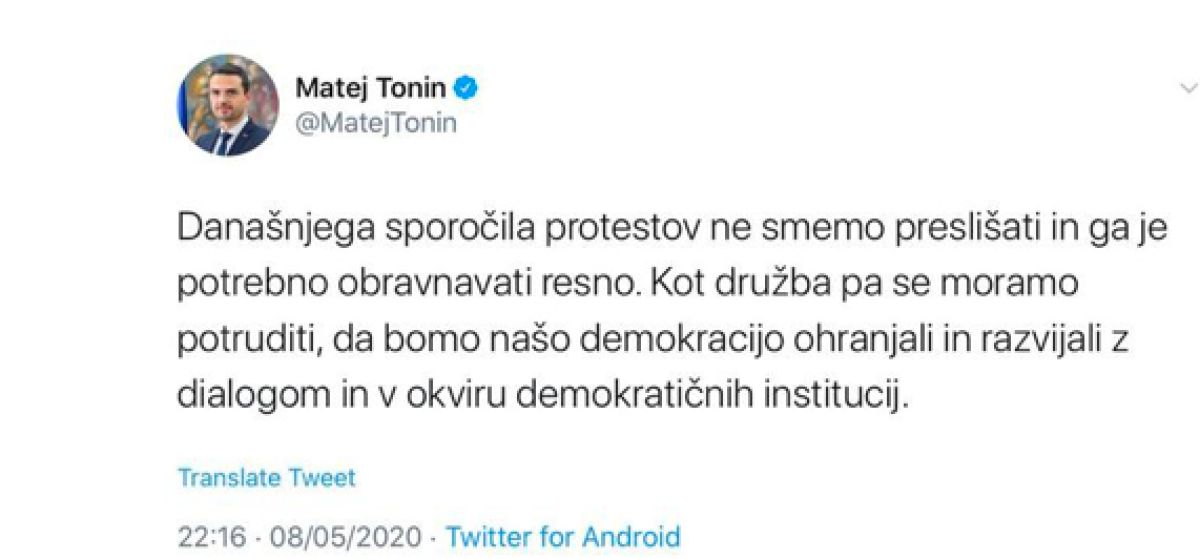The image size is (1200, 559).
Task: Click the word "potruditi" in the tweet
Action: pyautogui.click(x=236, y=341)
